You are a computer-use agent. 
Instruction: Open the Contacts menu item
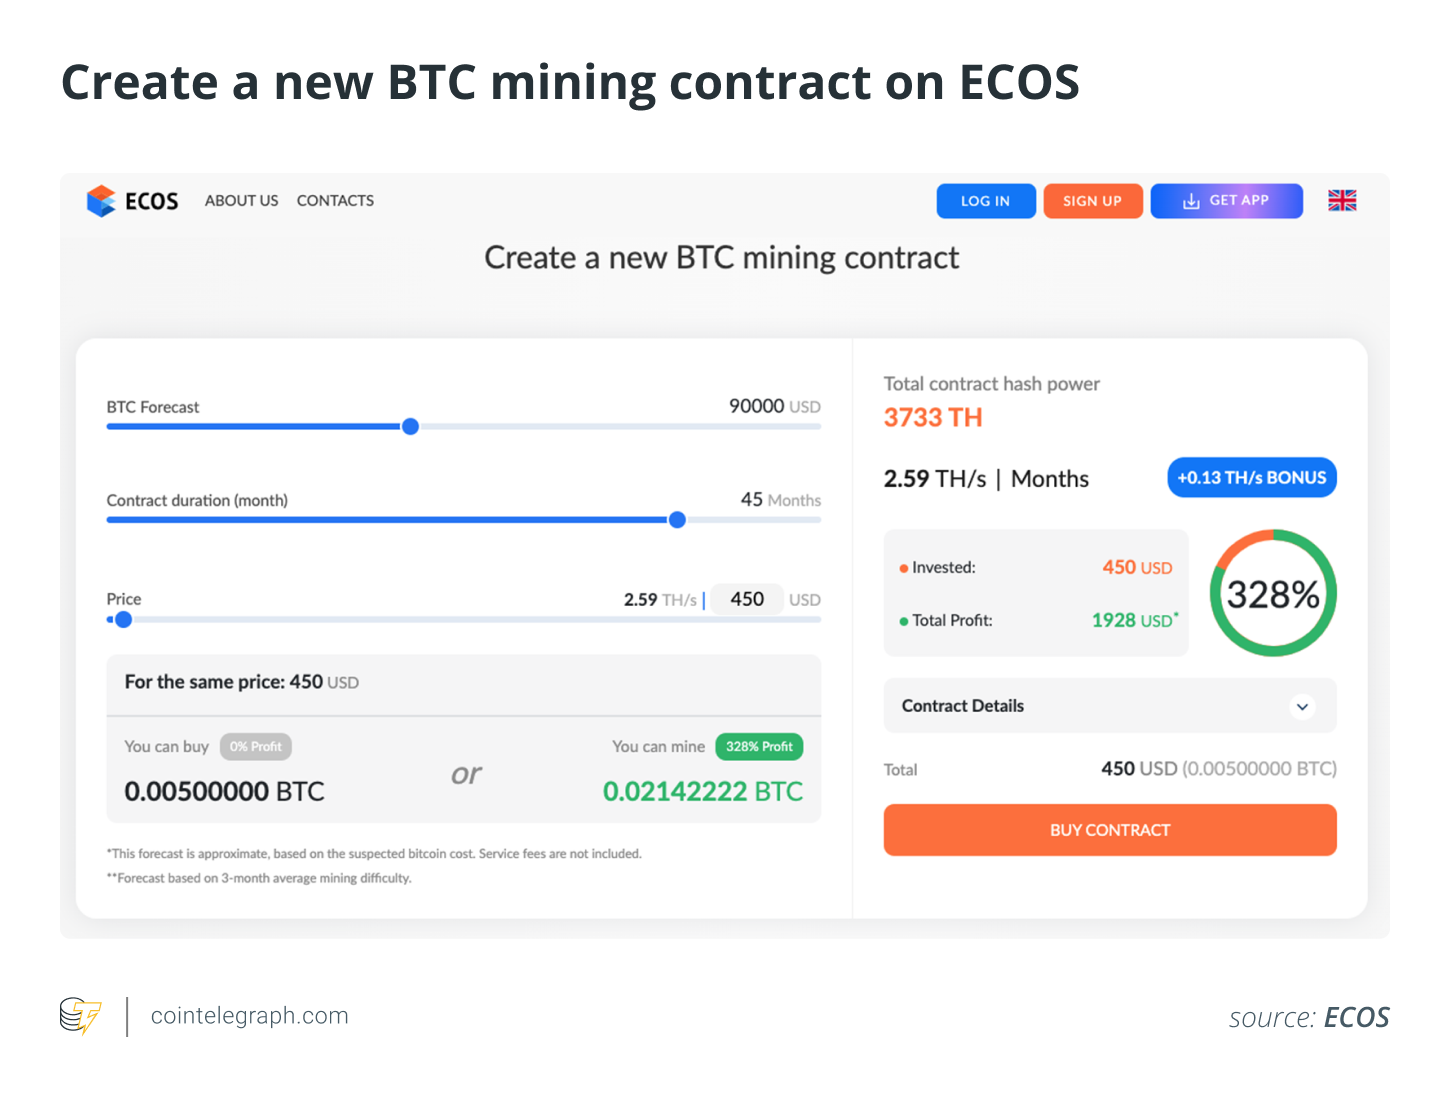point(335,201)
